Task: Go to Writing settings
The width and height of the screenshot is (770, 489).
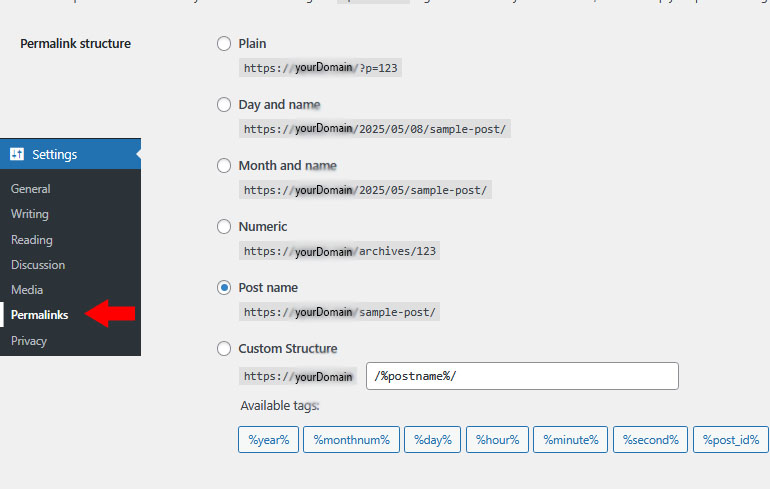Action: [30, 214]
